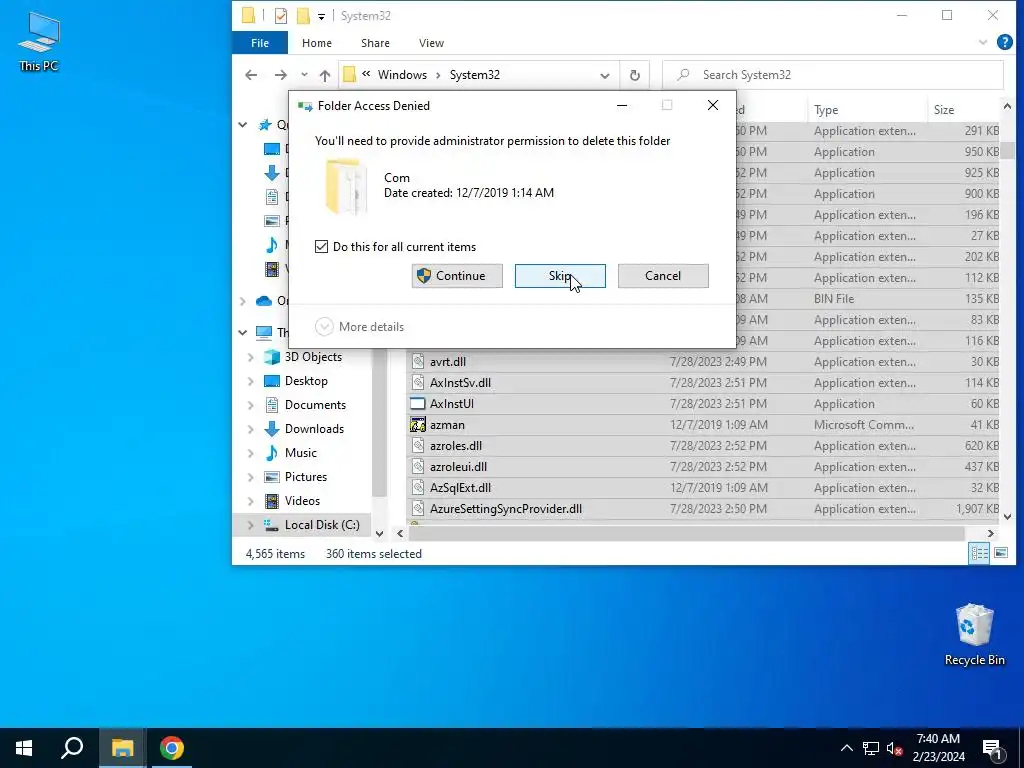This screenshot has width=1024, height=768.
Task: Select the avrt.dll file
Action: tap(448, 362)
